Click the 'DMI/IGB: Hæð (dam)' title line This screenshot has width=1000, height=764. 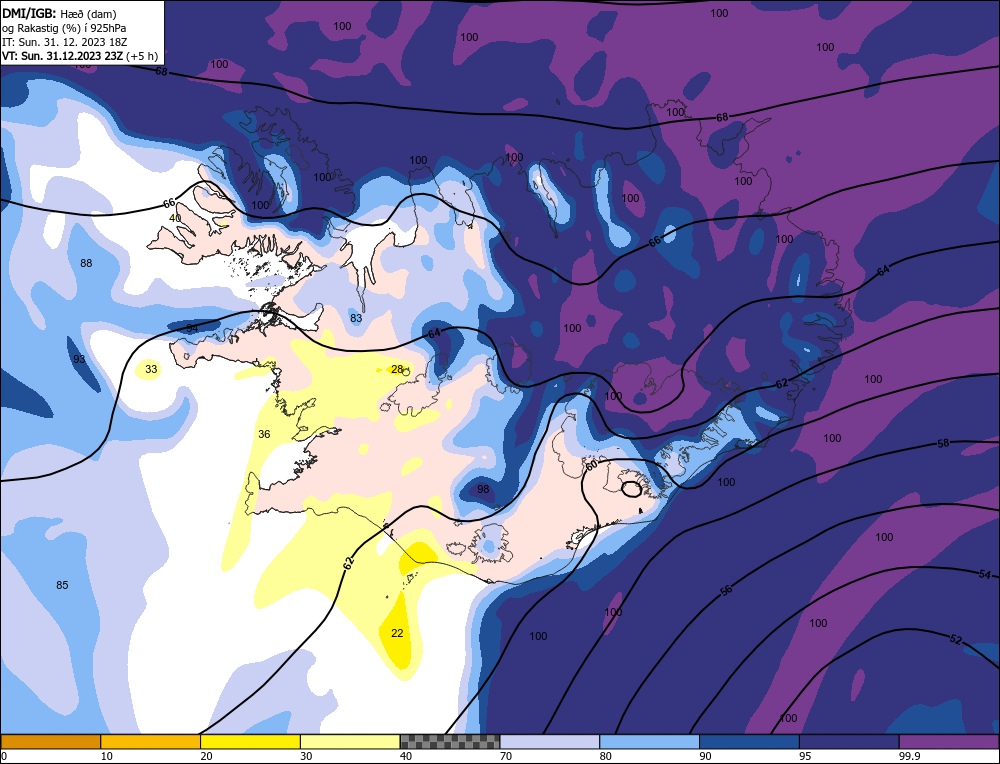click(x=59, y=13)
